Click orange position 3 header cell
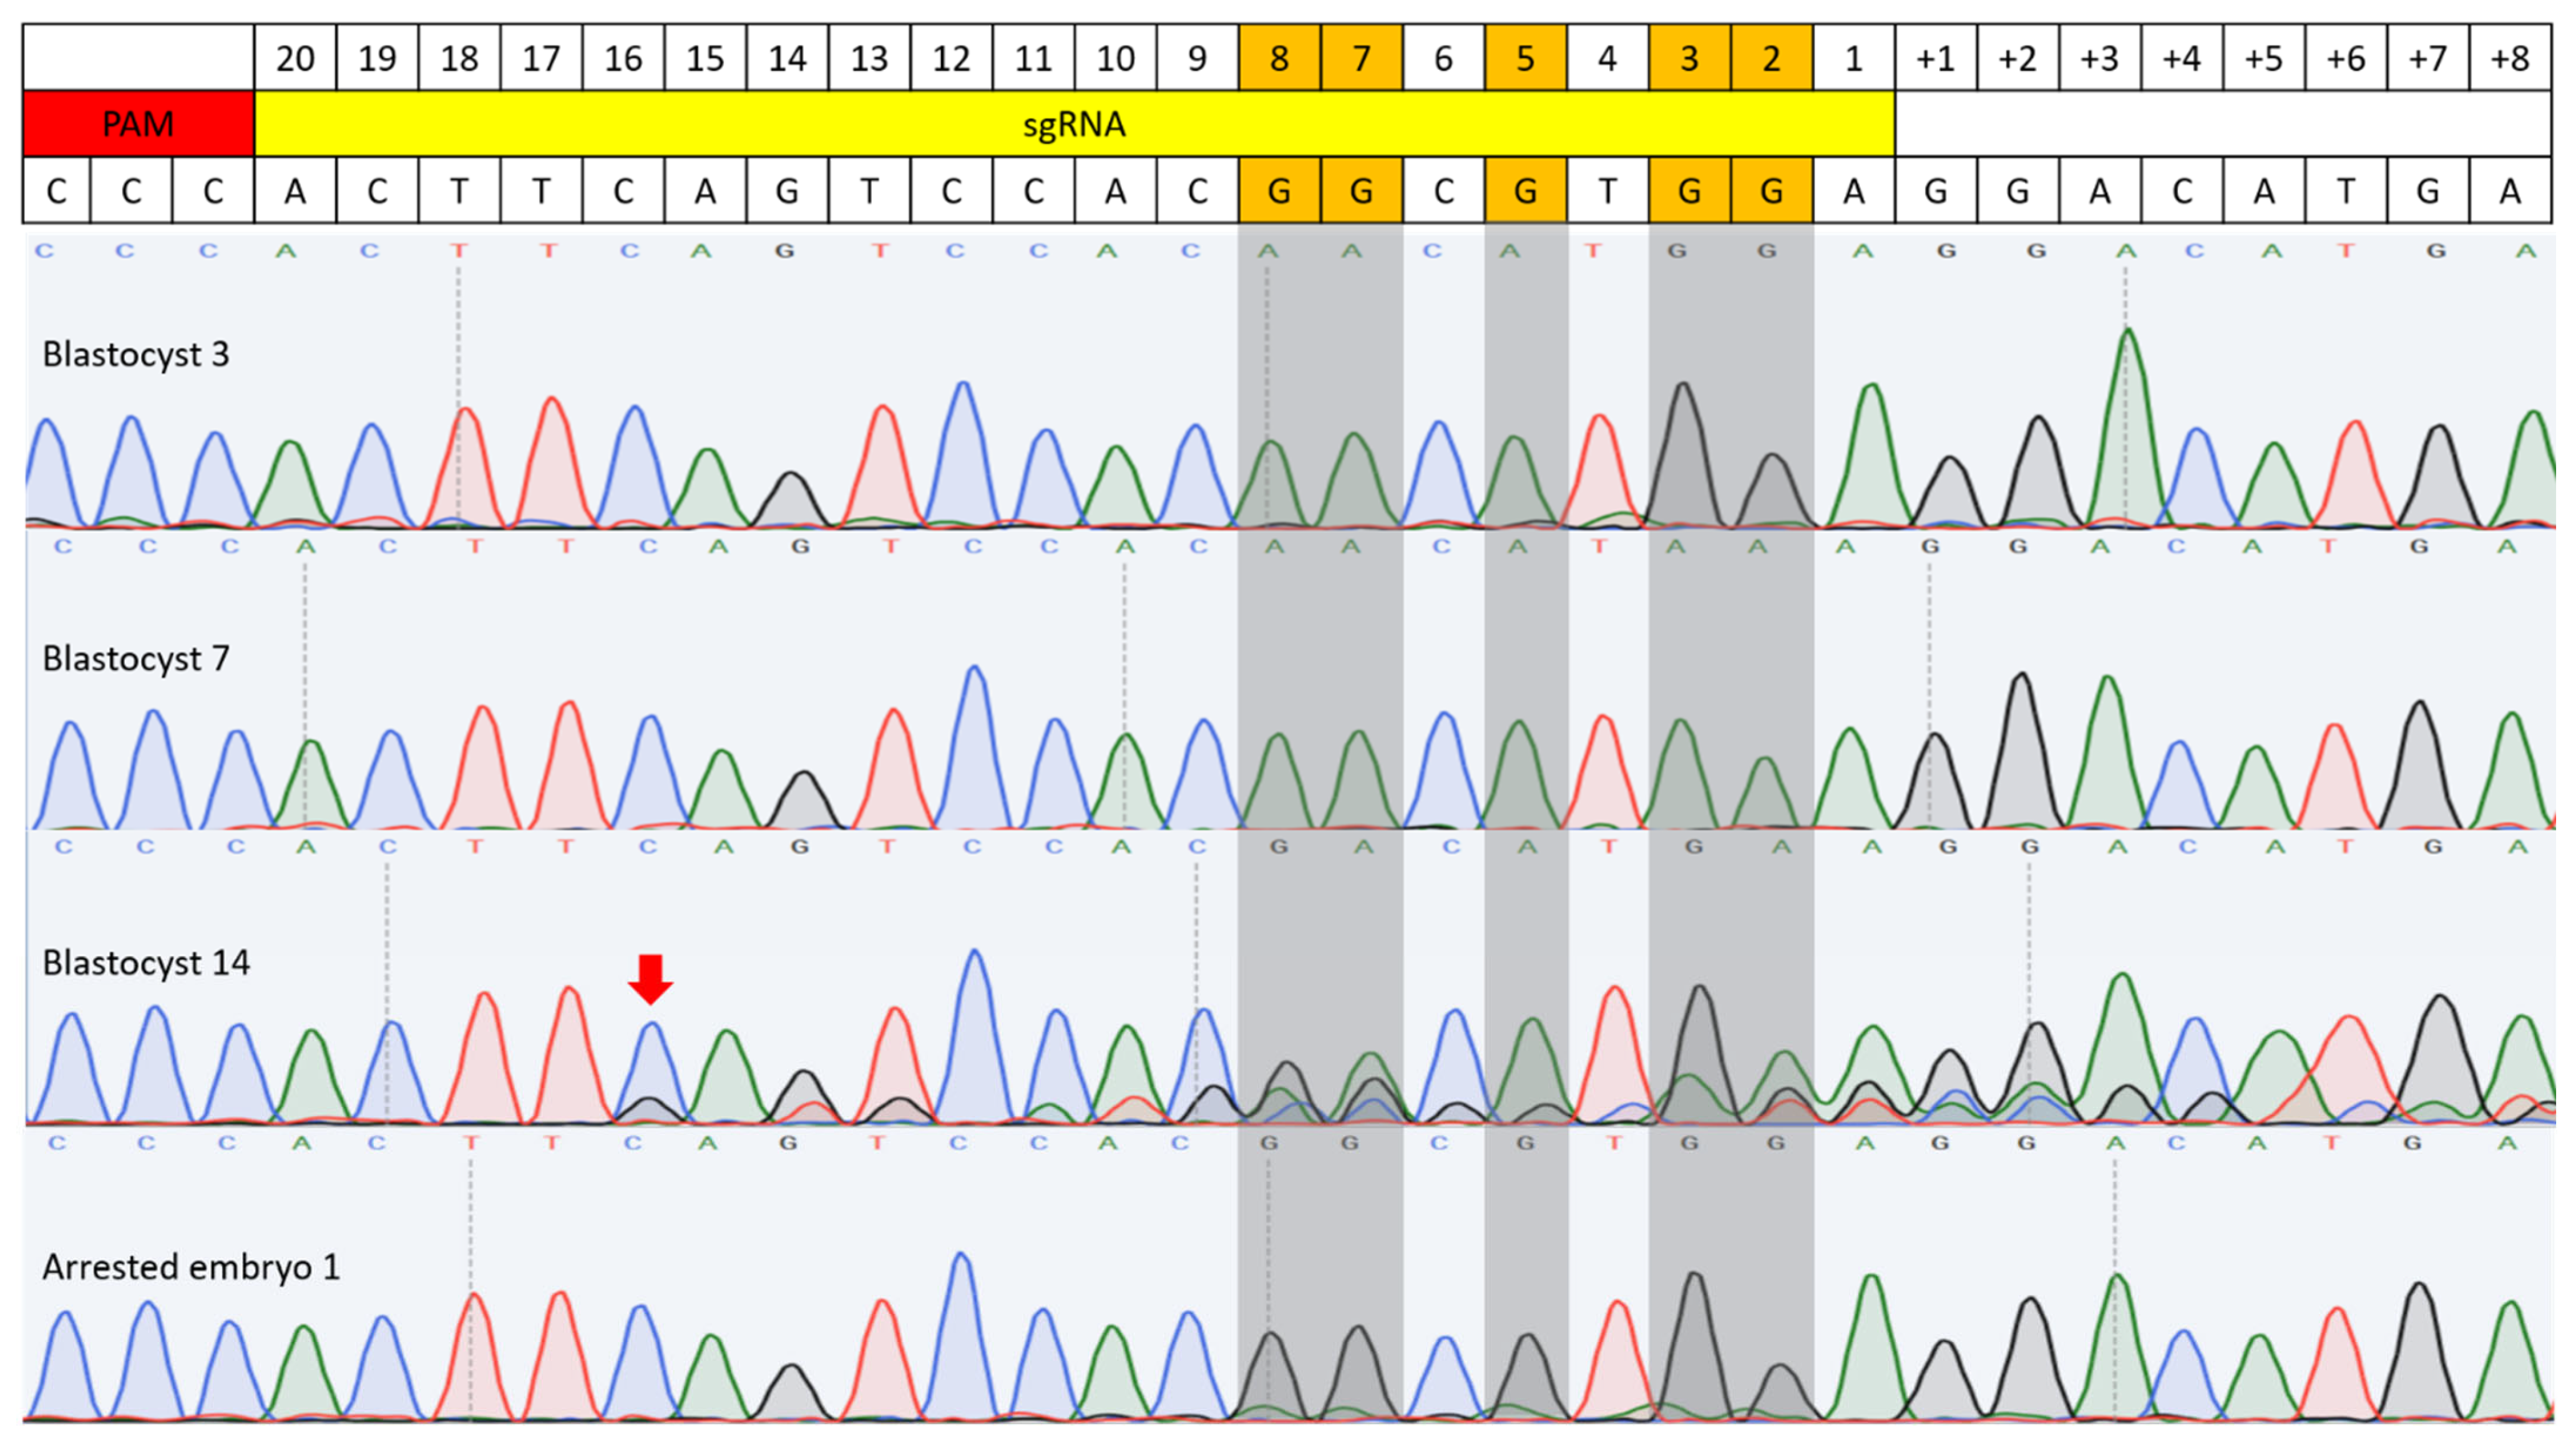The width and height of the screenshot is (2576, 1450). (1689, 58)
